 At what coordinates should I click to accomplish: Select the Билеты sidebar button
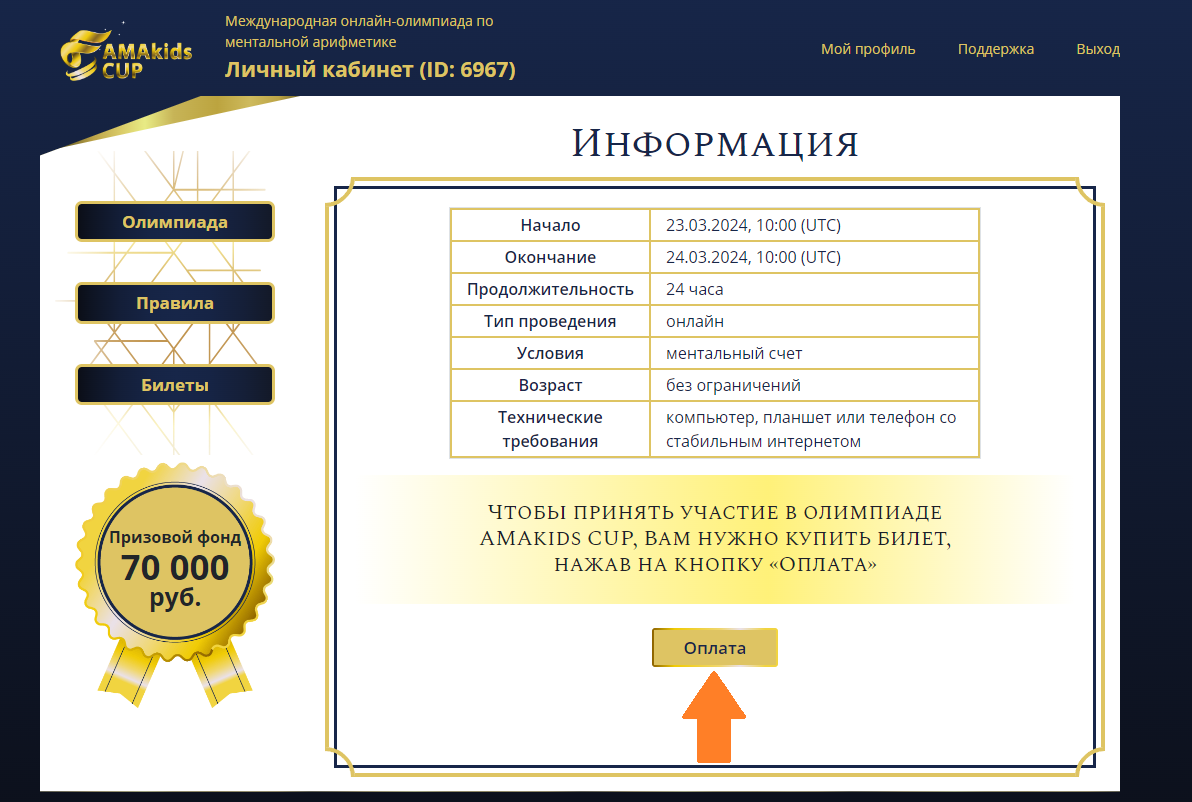[x=175, y=385]
